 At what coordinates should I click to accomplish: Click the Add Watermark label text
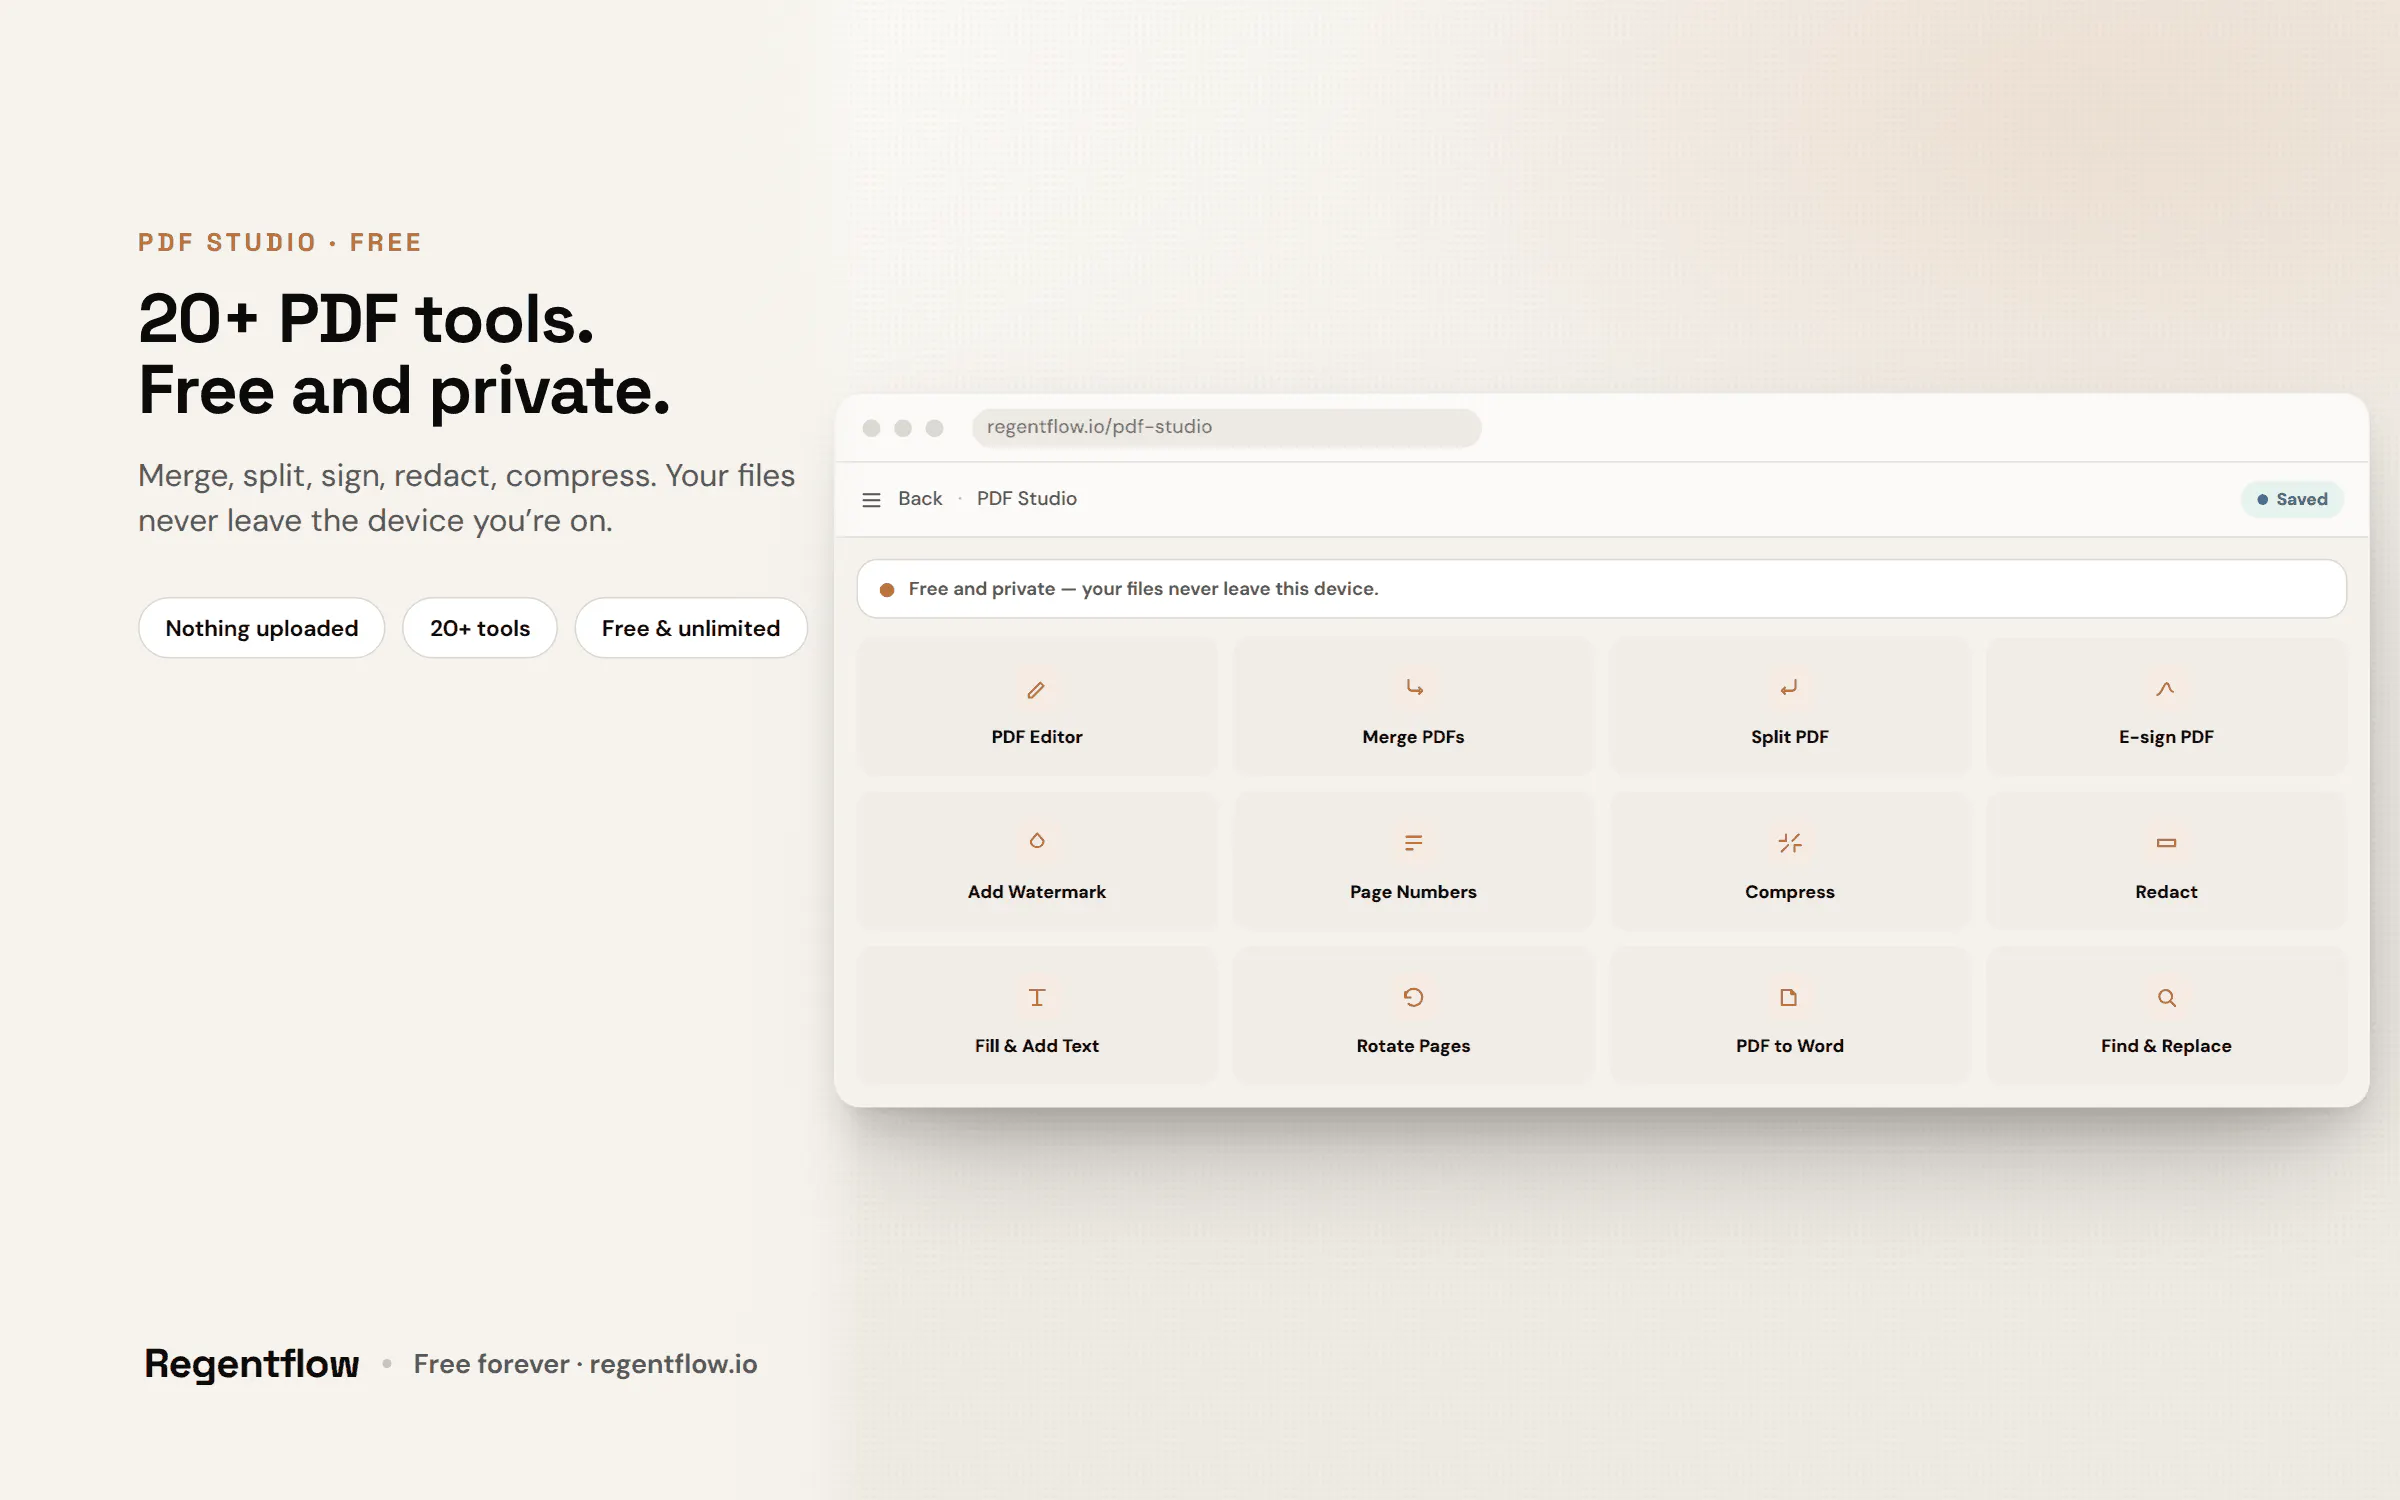pyautogui.click(x=1036, y=892)
